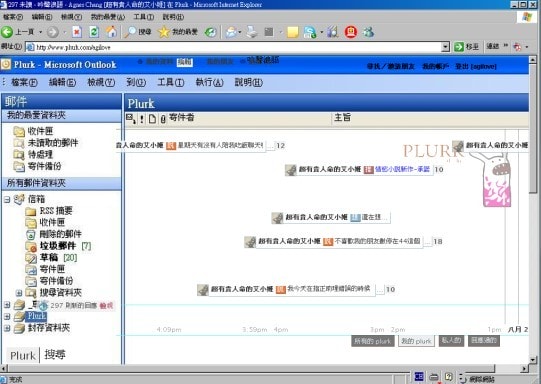Screen dimensions: 541x384
Task: Select the 草稿 drafts folder
Action: coord(49,257)
